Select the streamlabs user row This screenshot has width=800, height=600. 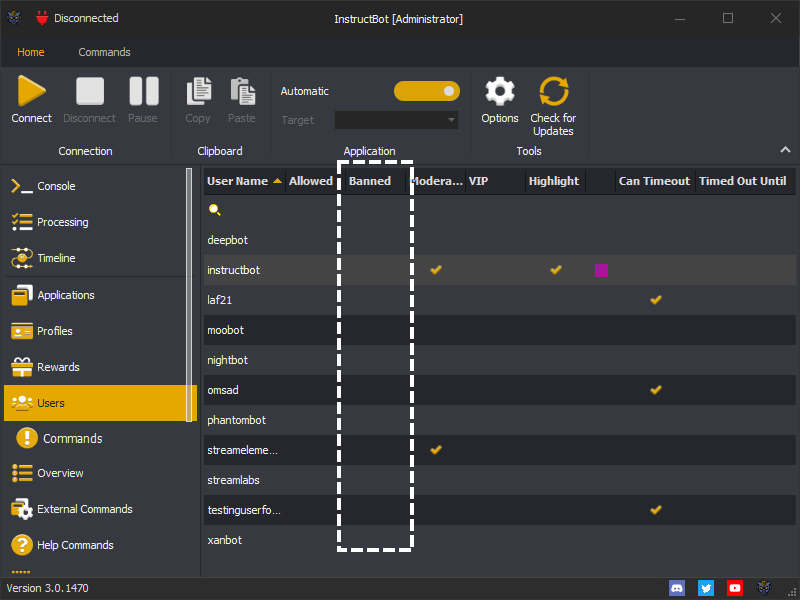(499, 480)
